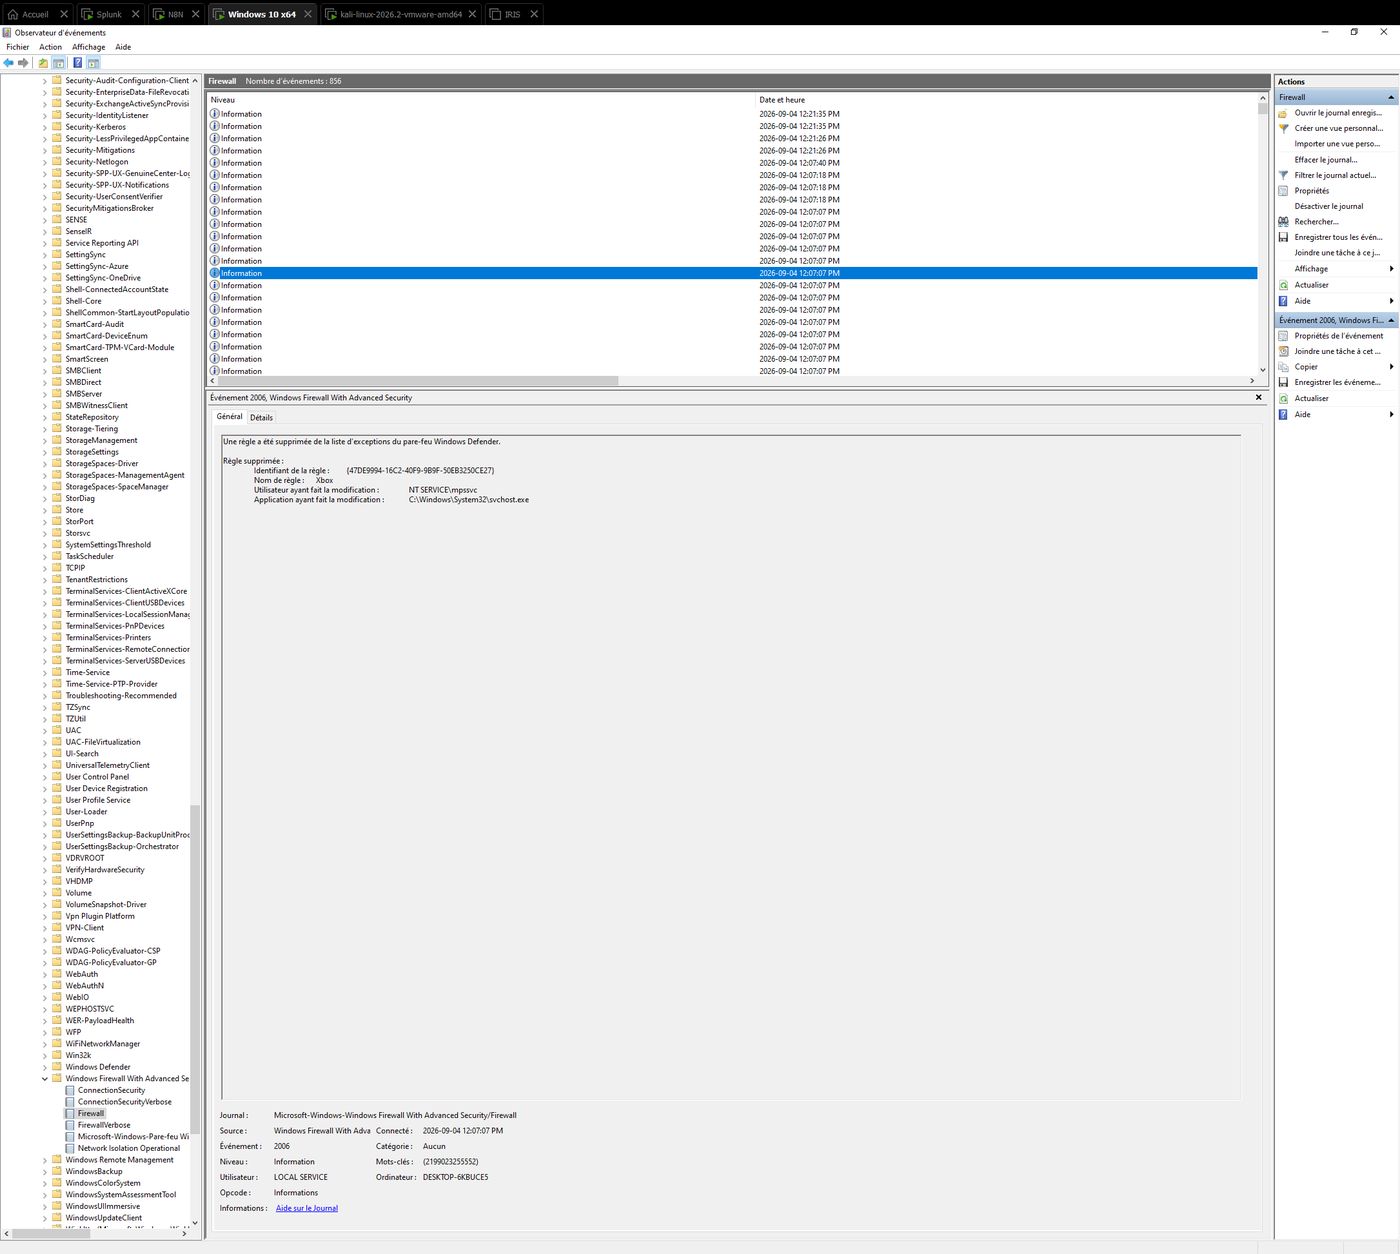Click the Niveau column header
The width and height of the screenshot is (1400, 1254).
click(x=481, y=100)
